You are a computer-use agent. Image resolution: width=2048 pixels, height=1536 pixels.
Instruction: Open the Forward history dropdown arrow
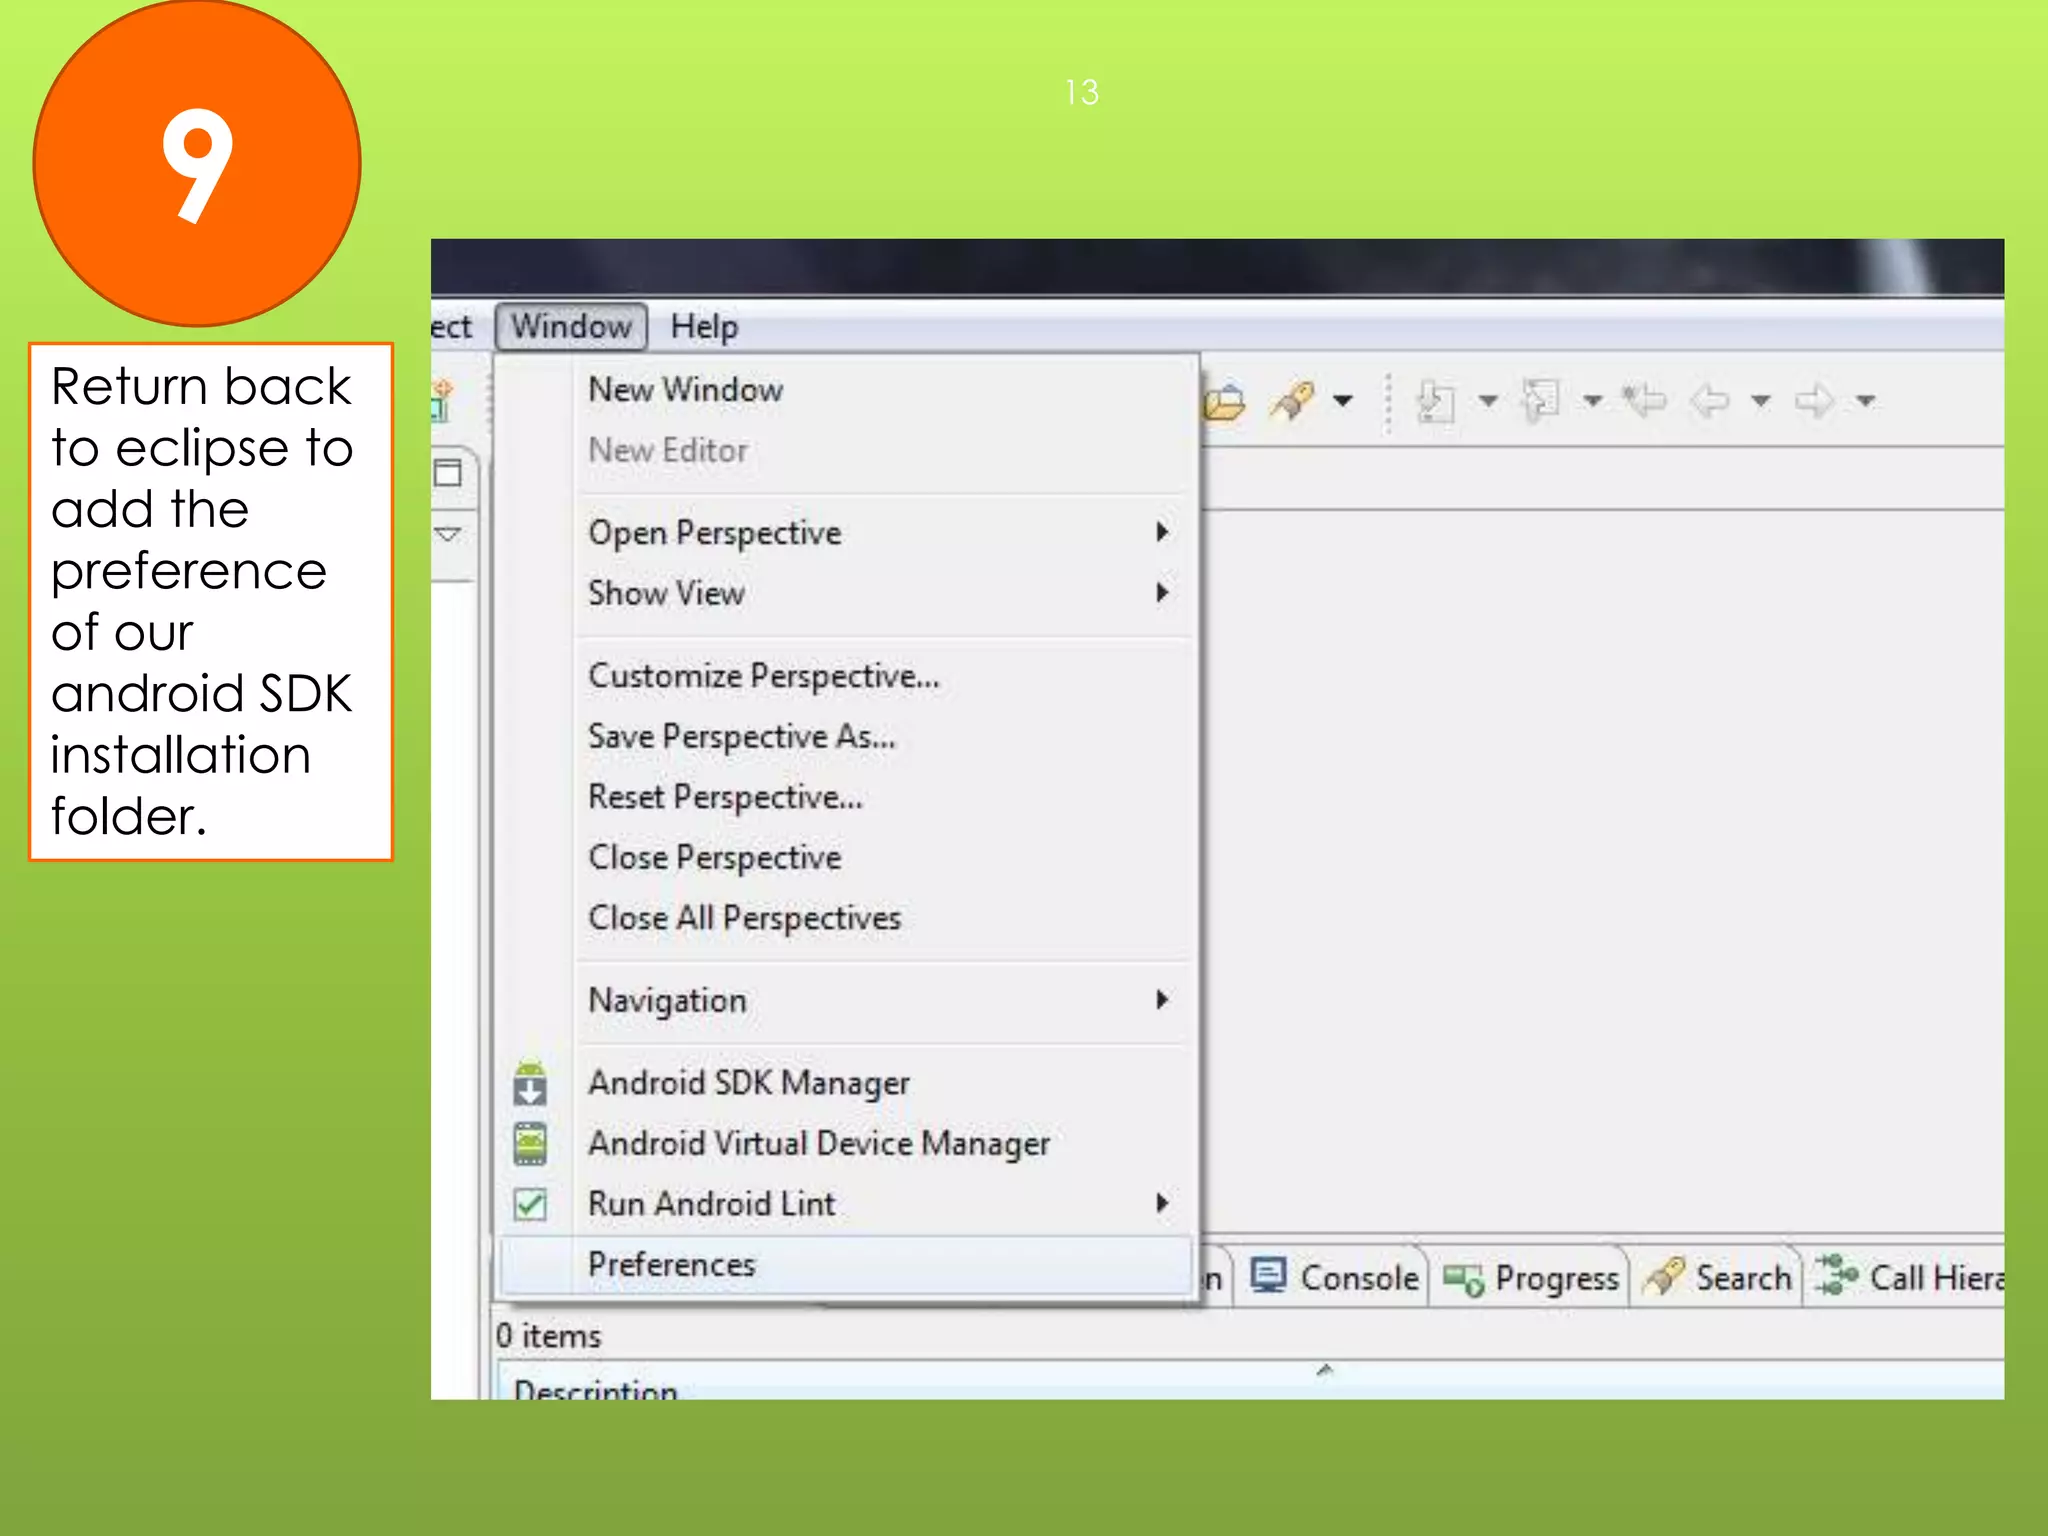1865,402
